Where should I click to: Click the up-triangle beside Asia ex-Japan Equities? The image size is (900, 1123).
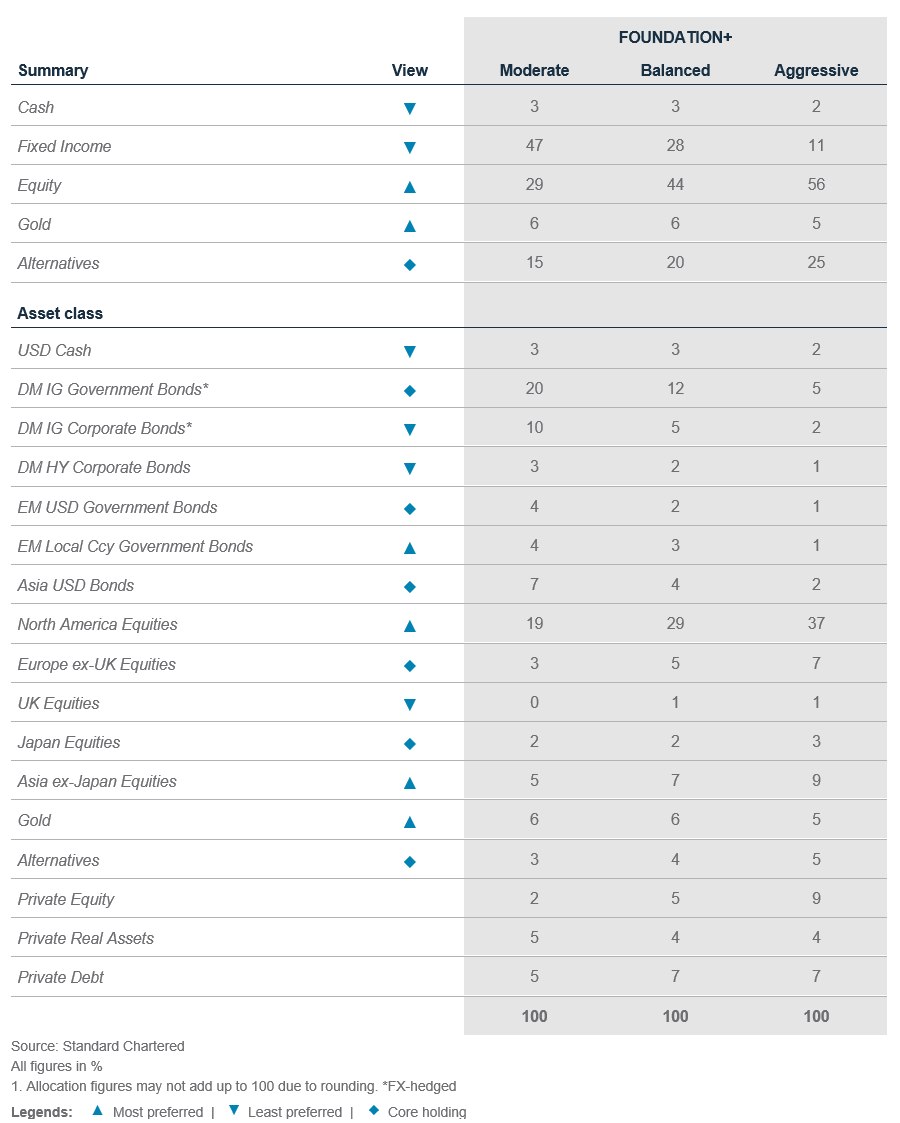pos(409,782)
